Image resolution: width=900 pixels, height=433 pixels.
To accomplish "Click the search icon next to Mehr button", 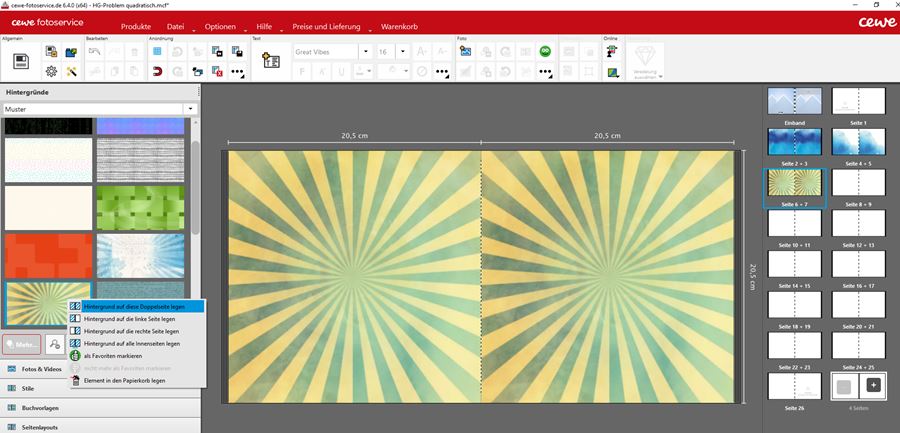I will pos(56,344).
